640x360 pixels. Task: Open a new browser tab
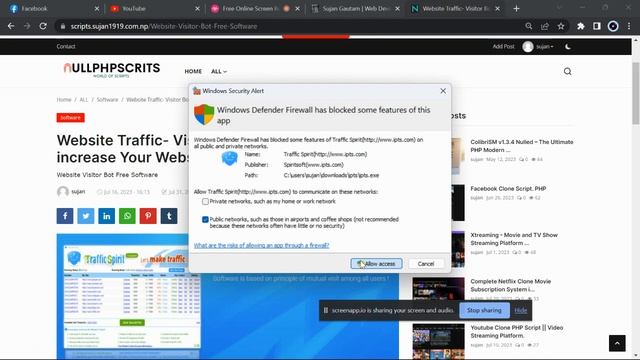click(516, 8)
